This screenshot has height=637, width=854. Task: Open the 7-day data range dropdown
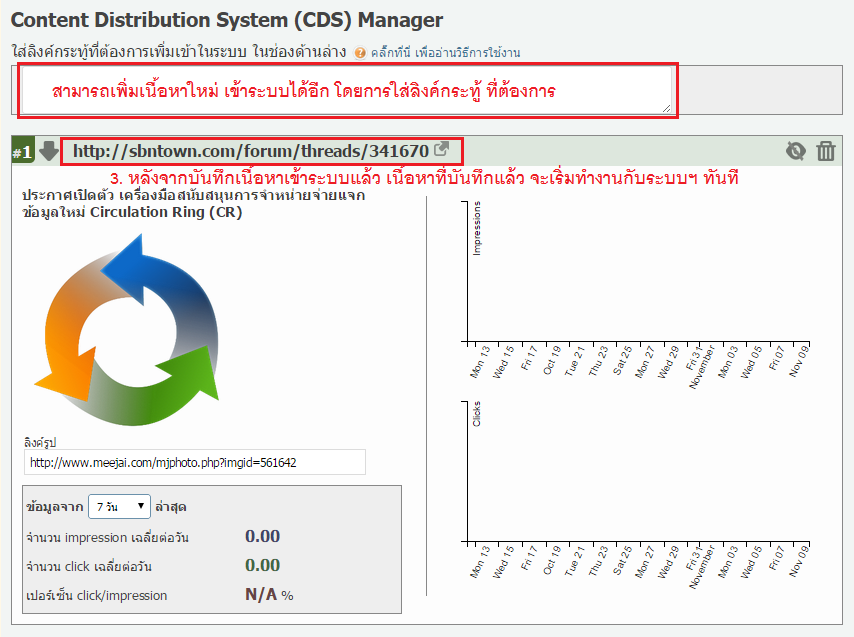point(119,506)
